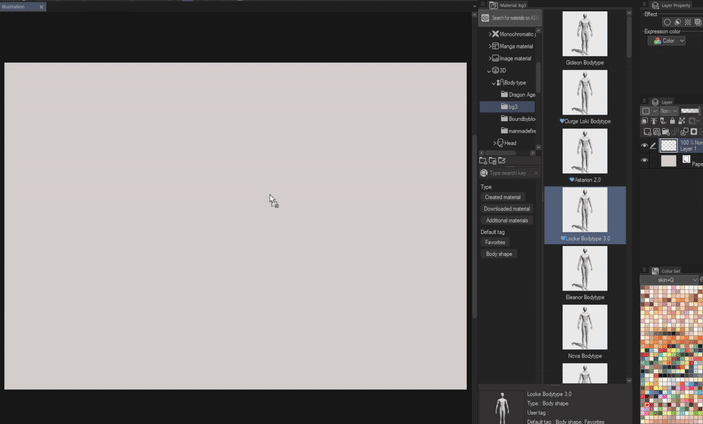Toggle the Lock Transparent Pixels icon
This screenshot has width=703, height=424.
[x=681, y=121]
